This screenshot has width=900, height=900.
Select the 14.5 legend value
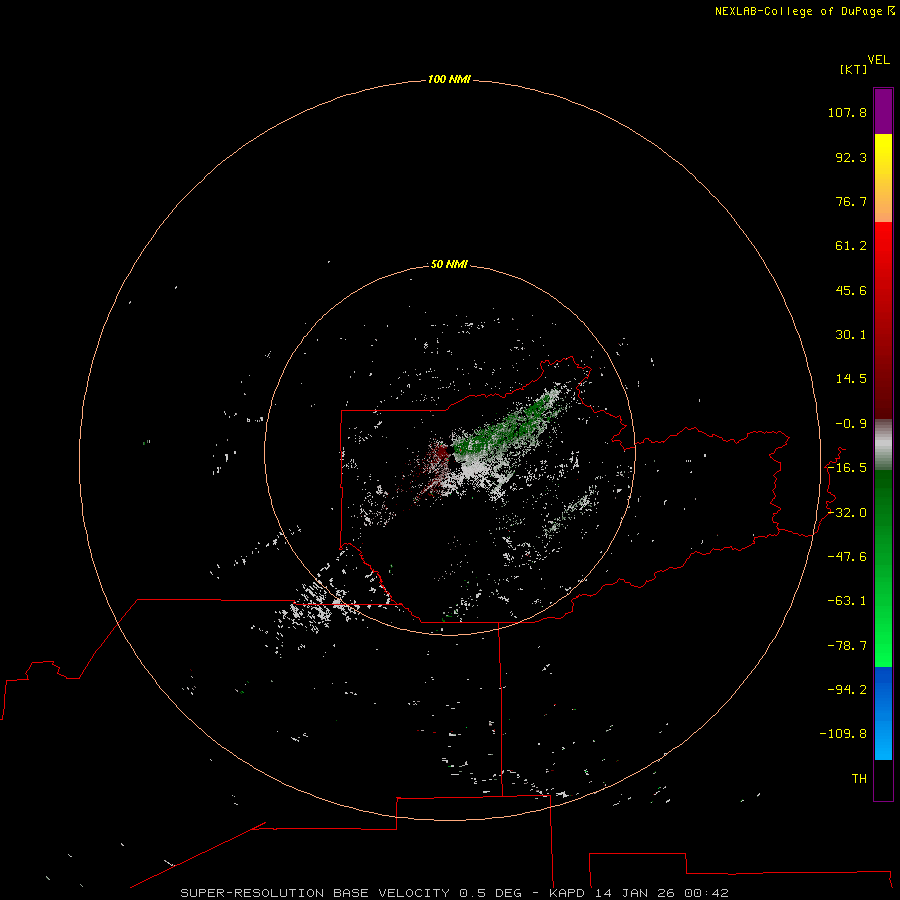[851, 379]
